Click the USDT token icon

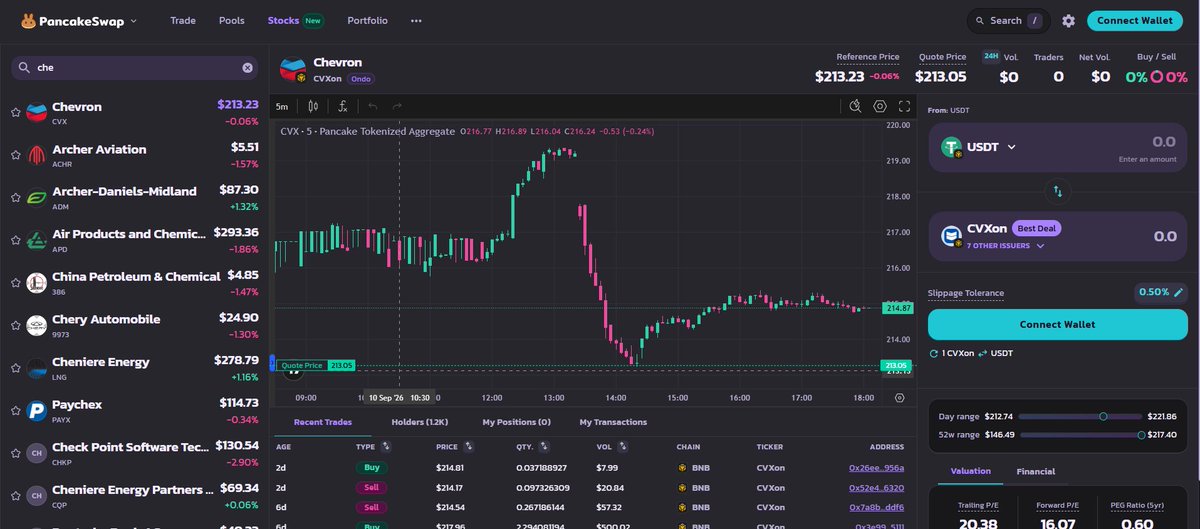pyautogui.click(x=952, y=148)
